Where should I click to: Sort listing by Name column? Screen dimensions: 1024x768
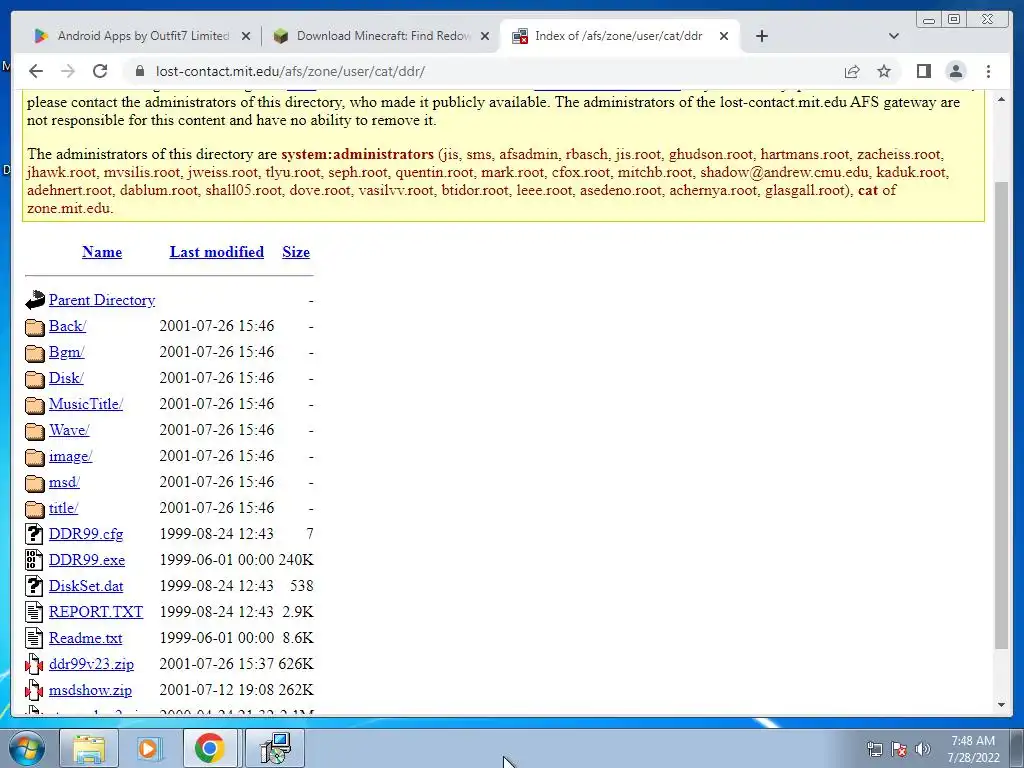(102, 252)
